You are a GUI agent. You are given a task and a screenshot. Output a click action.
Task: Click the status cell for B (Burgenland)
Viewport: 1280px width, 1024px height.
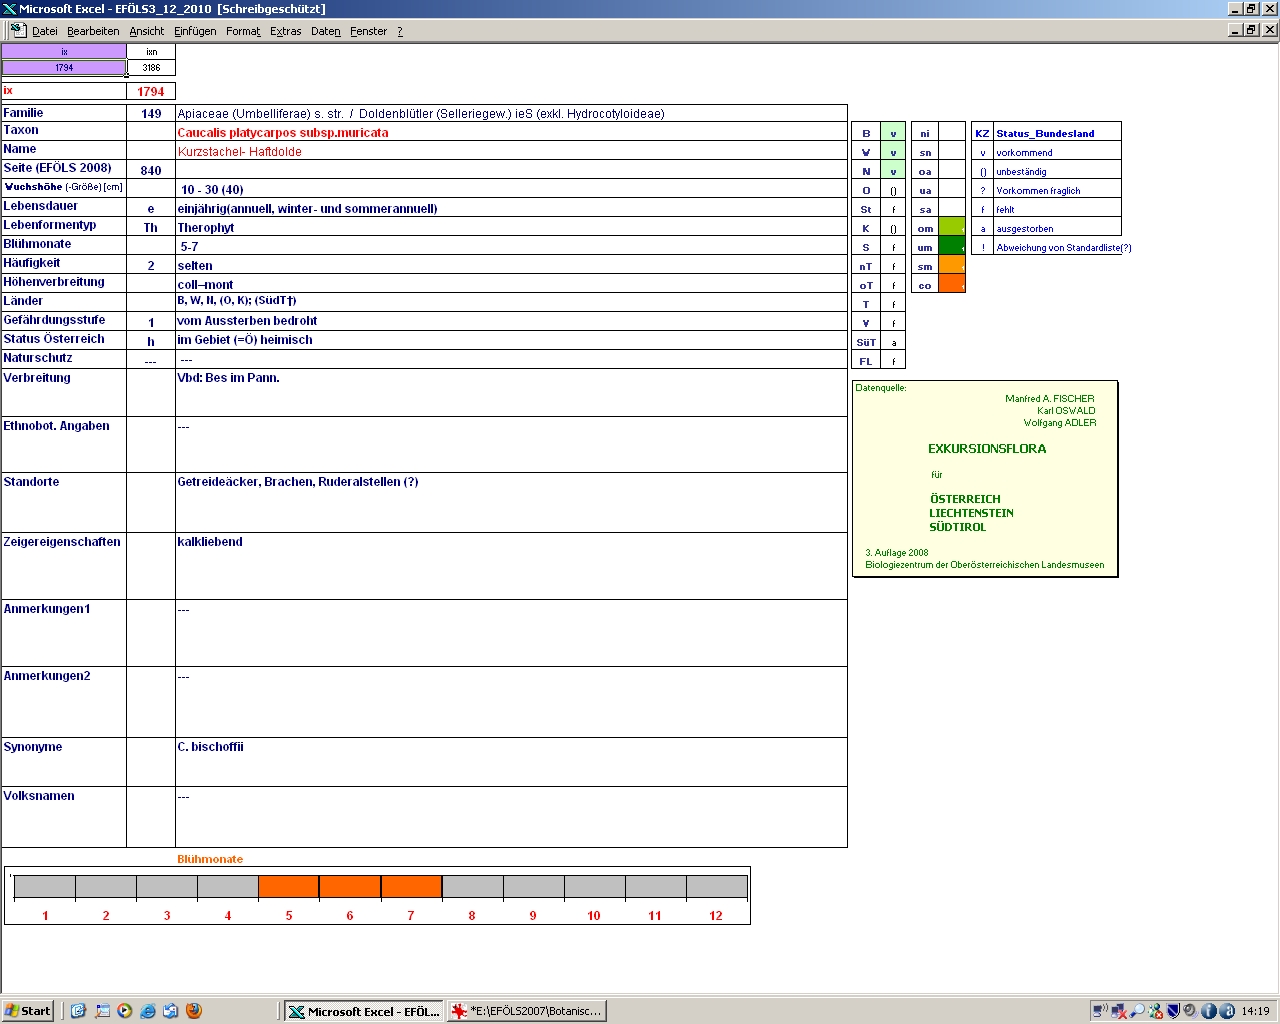893,133
